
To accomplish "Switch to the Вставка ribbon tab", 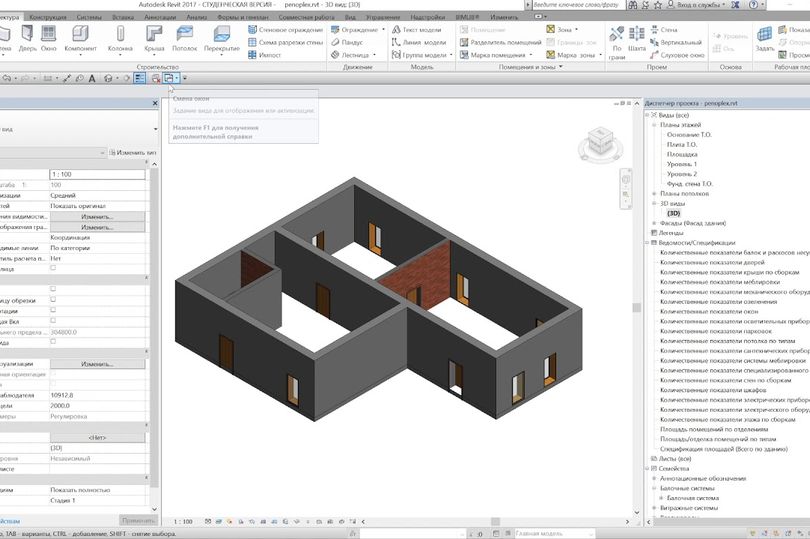I will coord(123,18).
